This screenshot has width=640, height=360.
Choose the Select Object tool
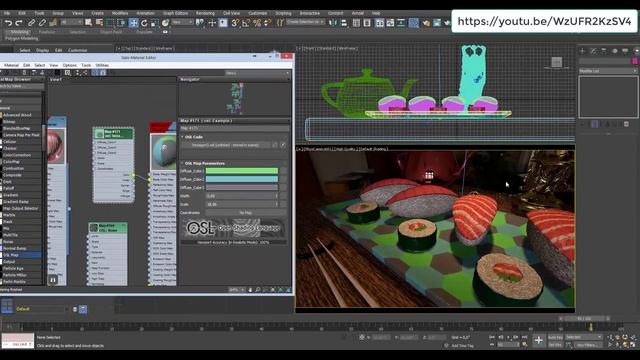[88, 23]
